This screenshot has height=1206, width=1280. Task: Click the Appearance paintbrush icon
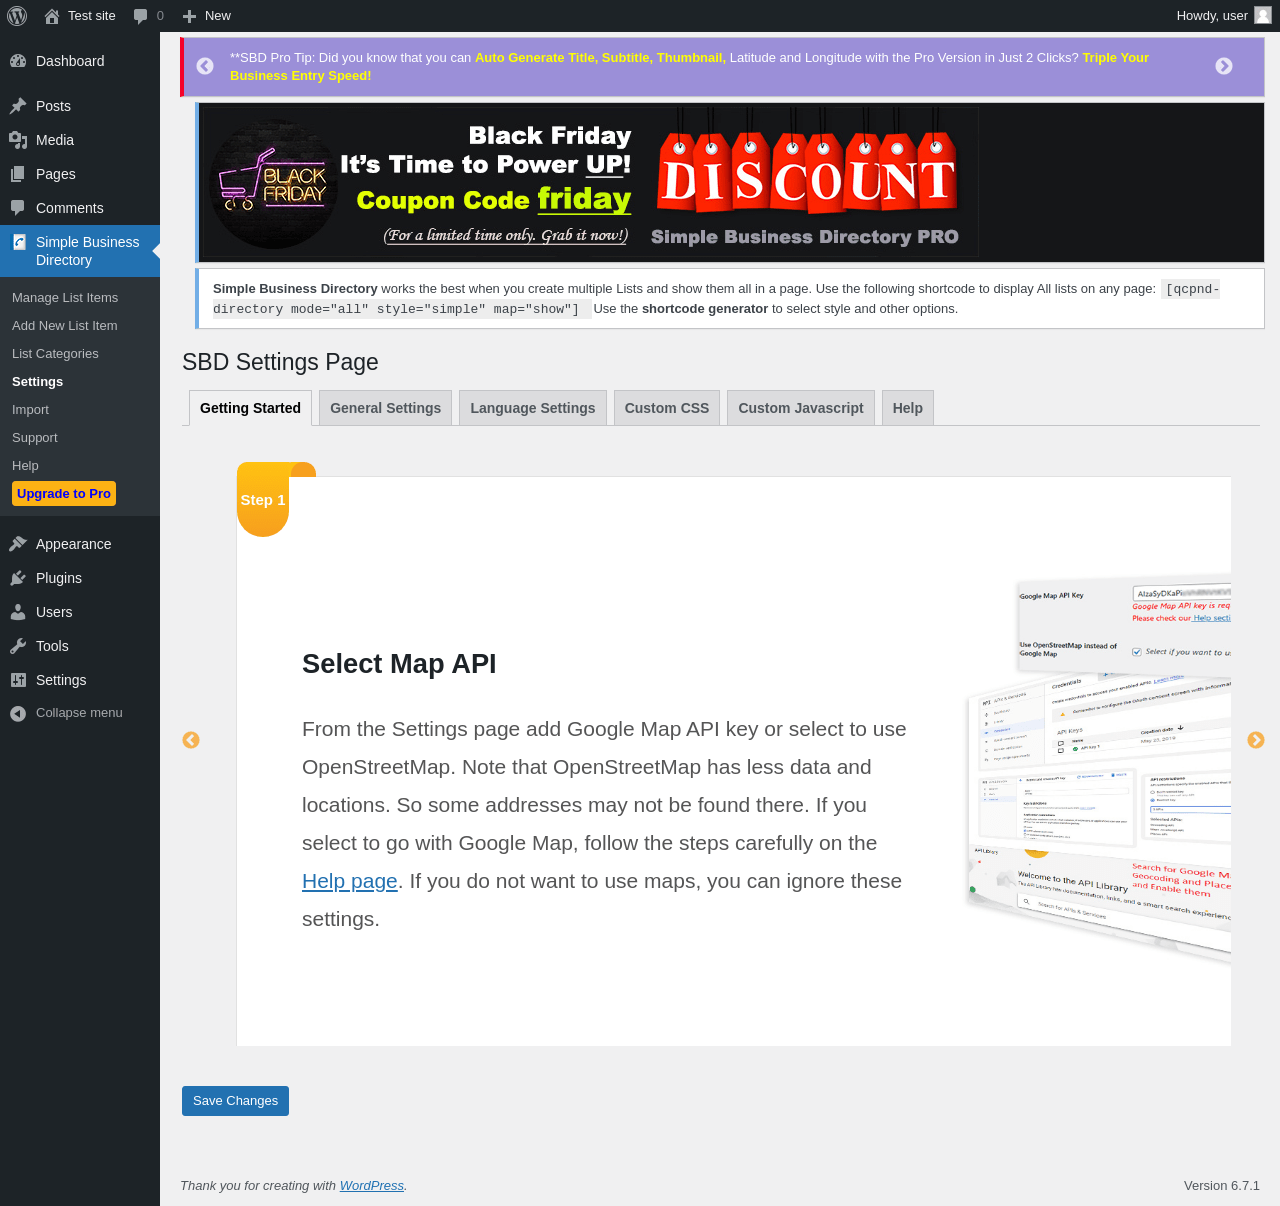point(18,544)
